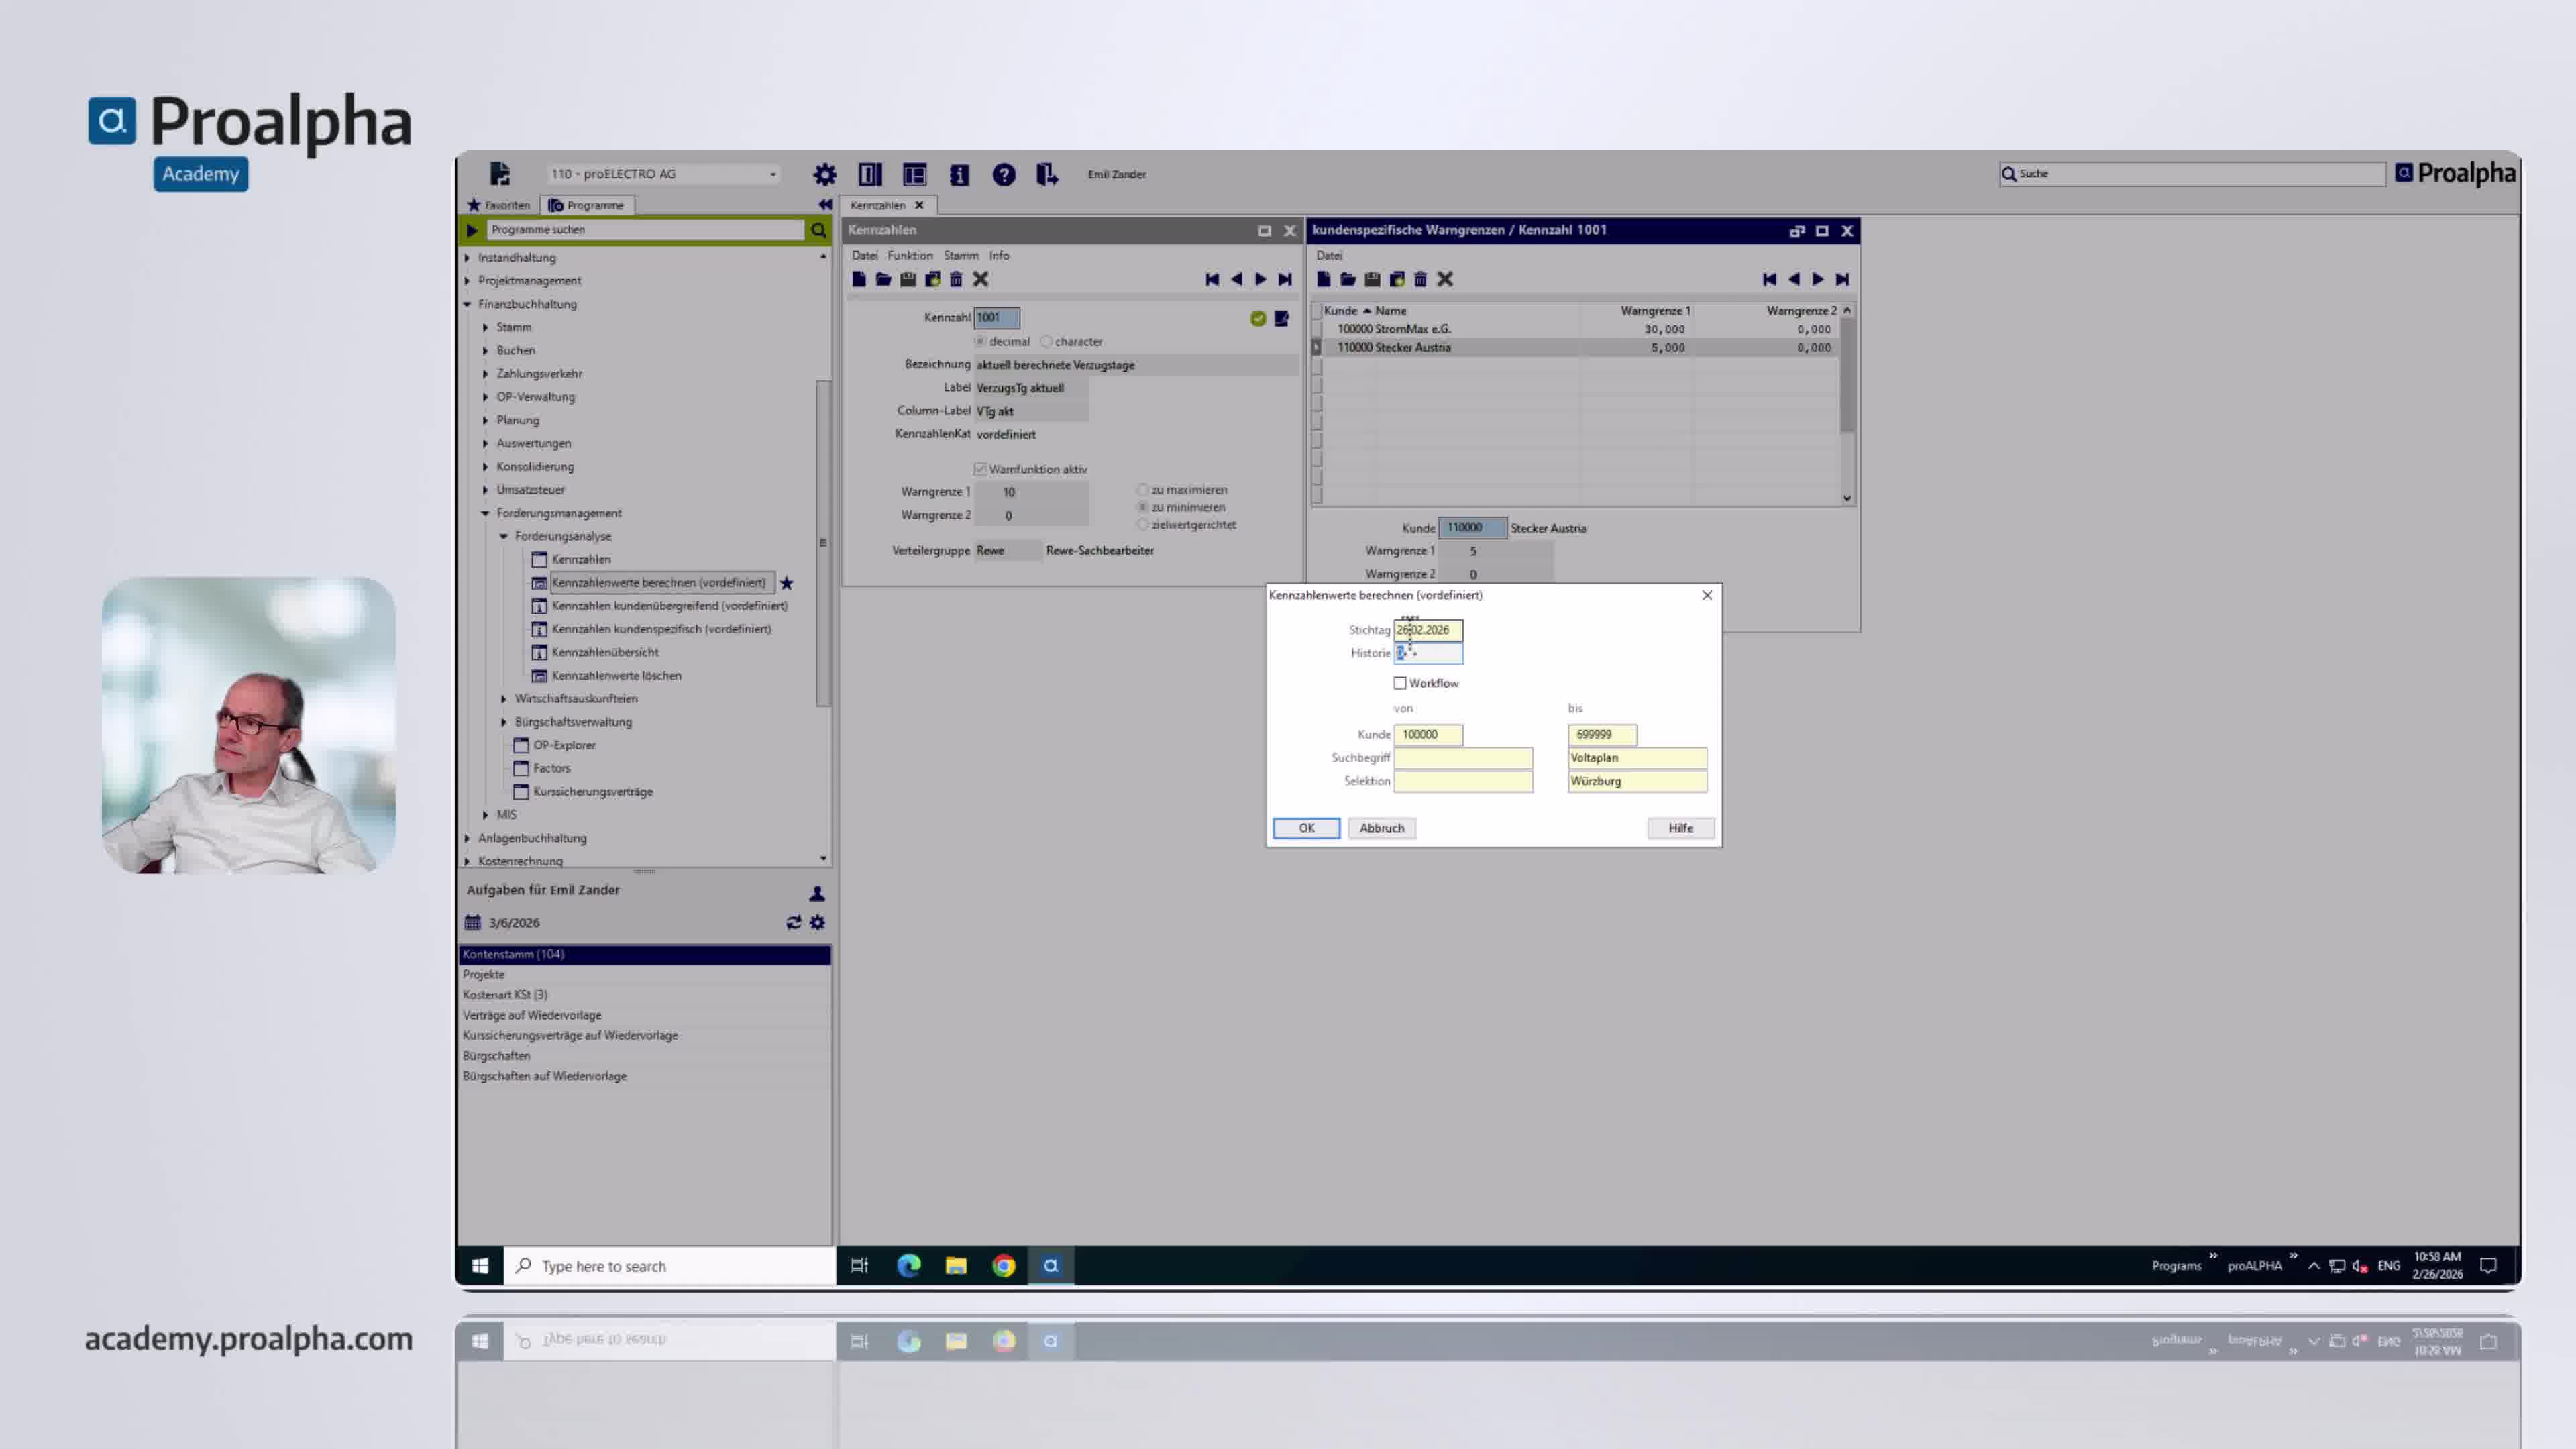Click the info icon in the toolbar
This screenshot has width=2576, height=1449.
tap(958, 174)
